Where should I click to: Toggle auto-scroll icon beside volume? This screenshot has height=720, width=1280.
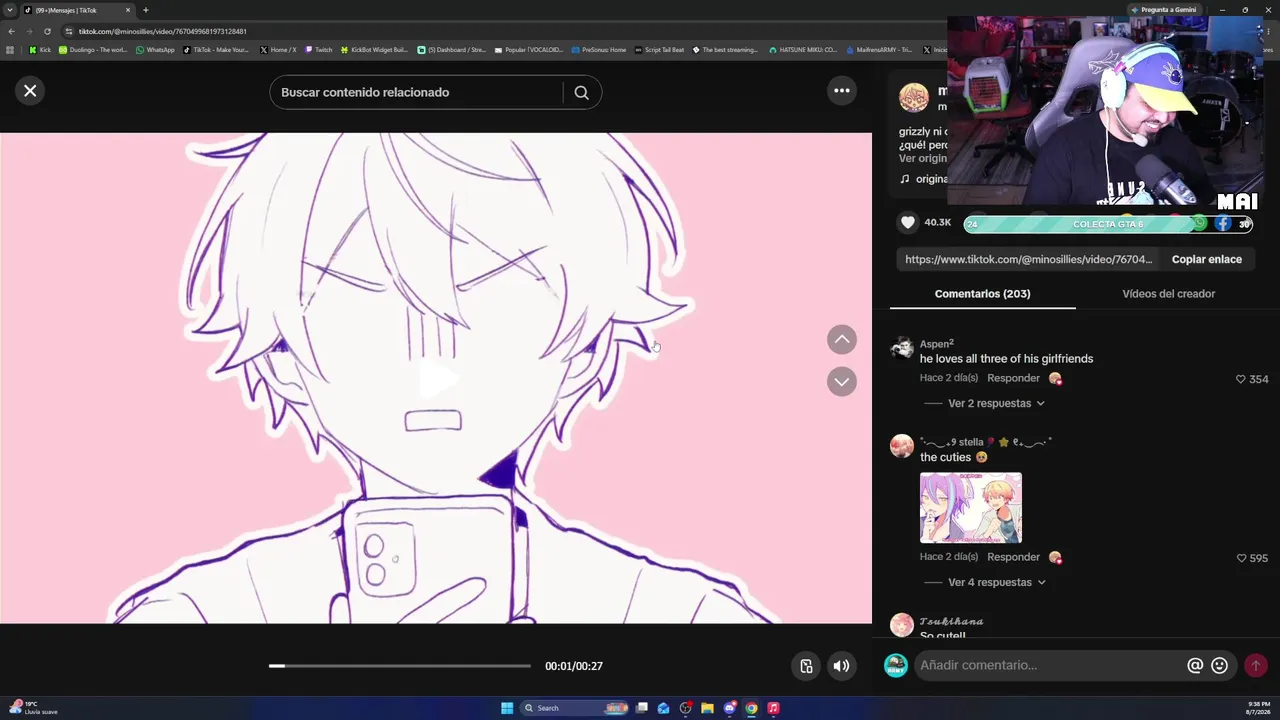pos(806,666)
